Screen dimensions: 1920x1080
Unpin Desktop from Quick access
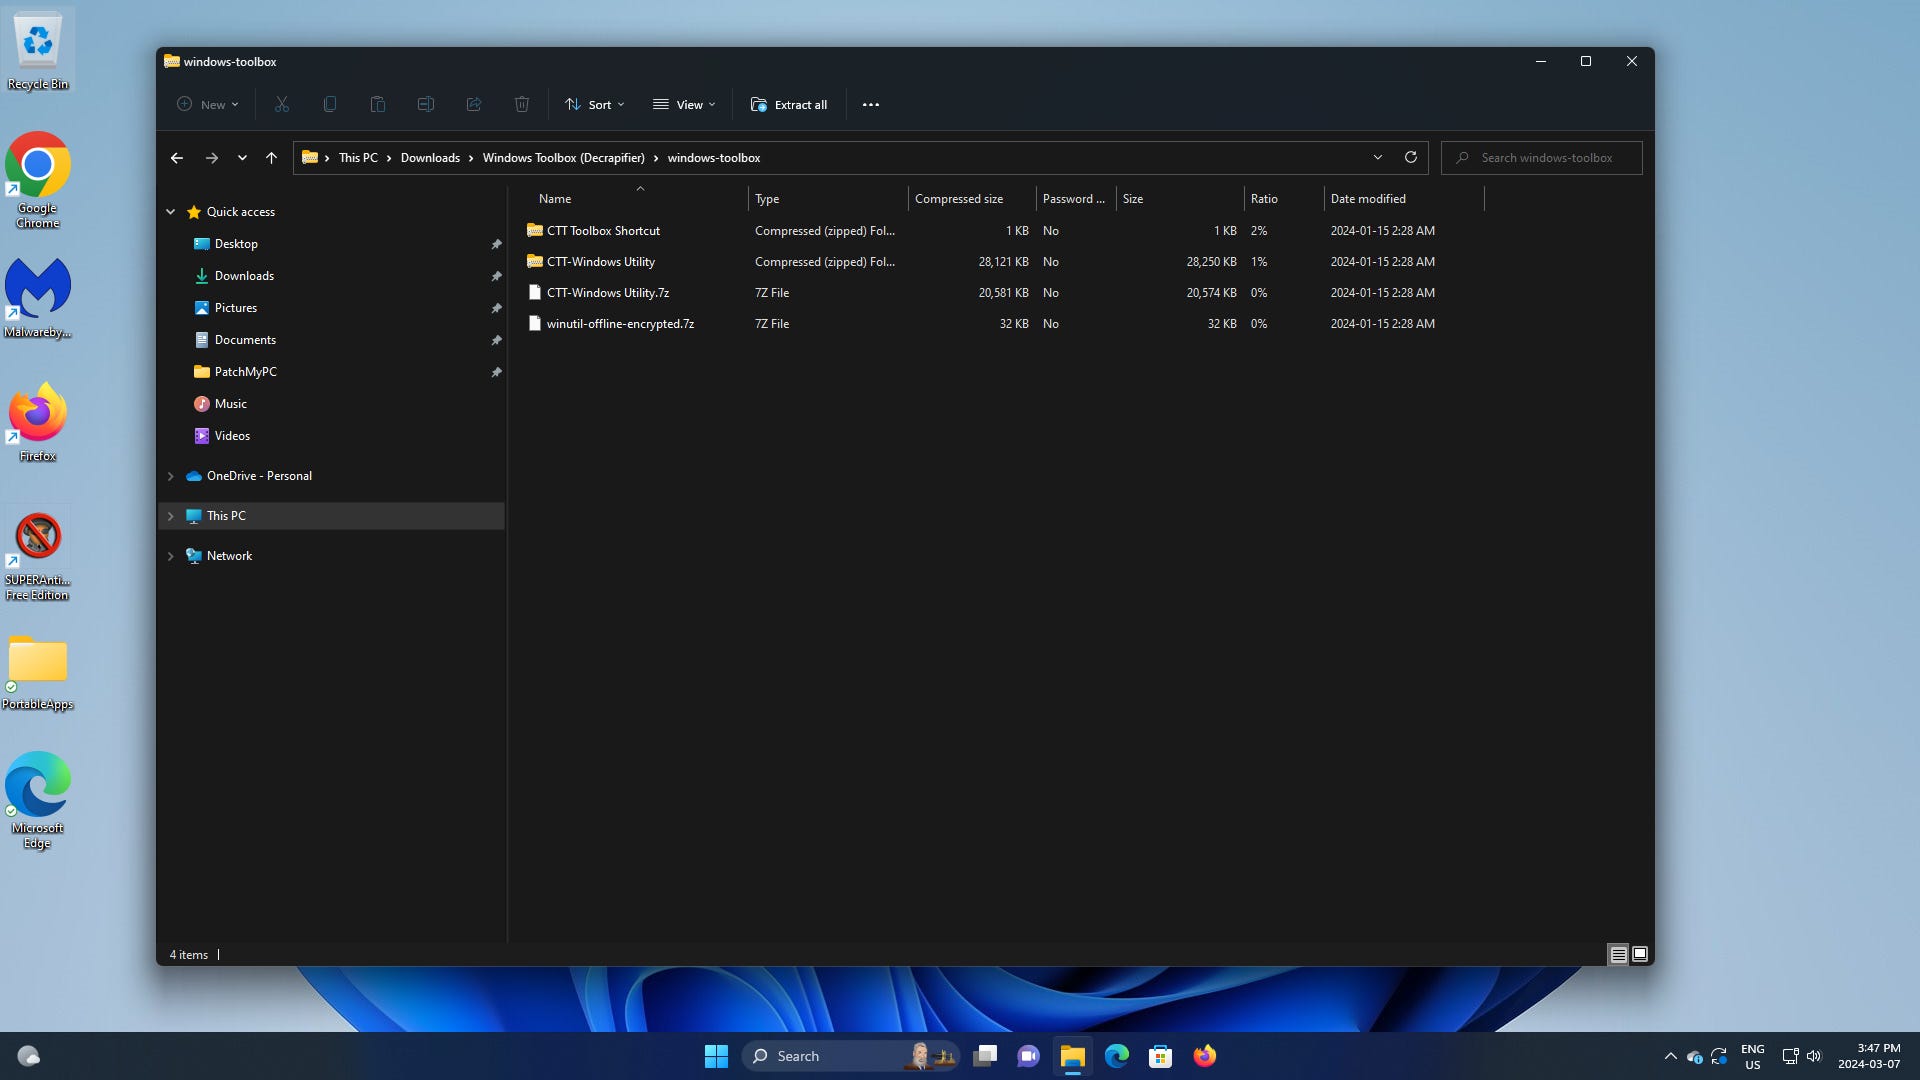click(x=496, y=244)
